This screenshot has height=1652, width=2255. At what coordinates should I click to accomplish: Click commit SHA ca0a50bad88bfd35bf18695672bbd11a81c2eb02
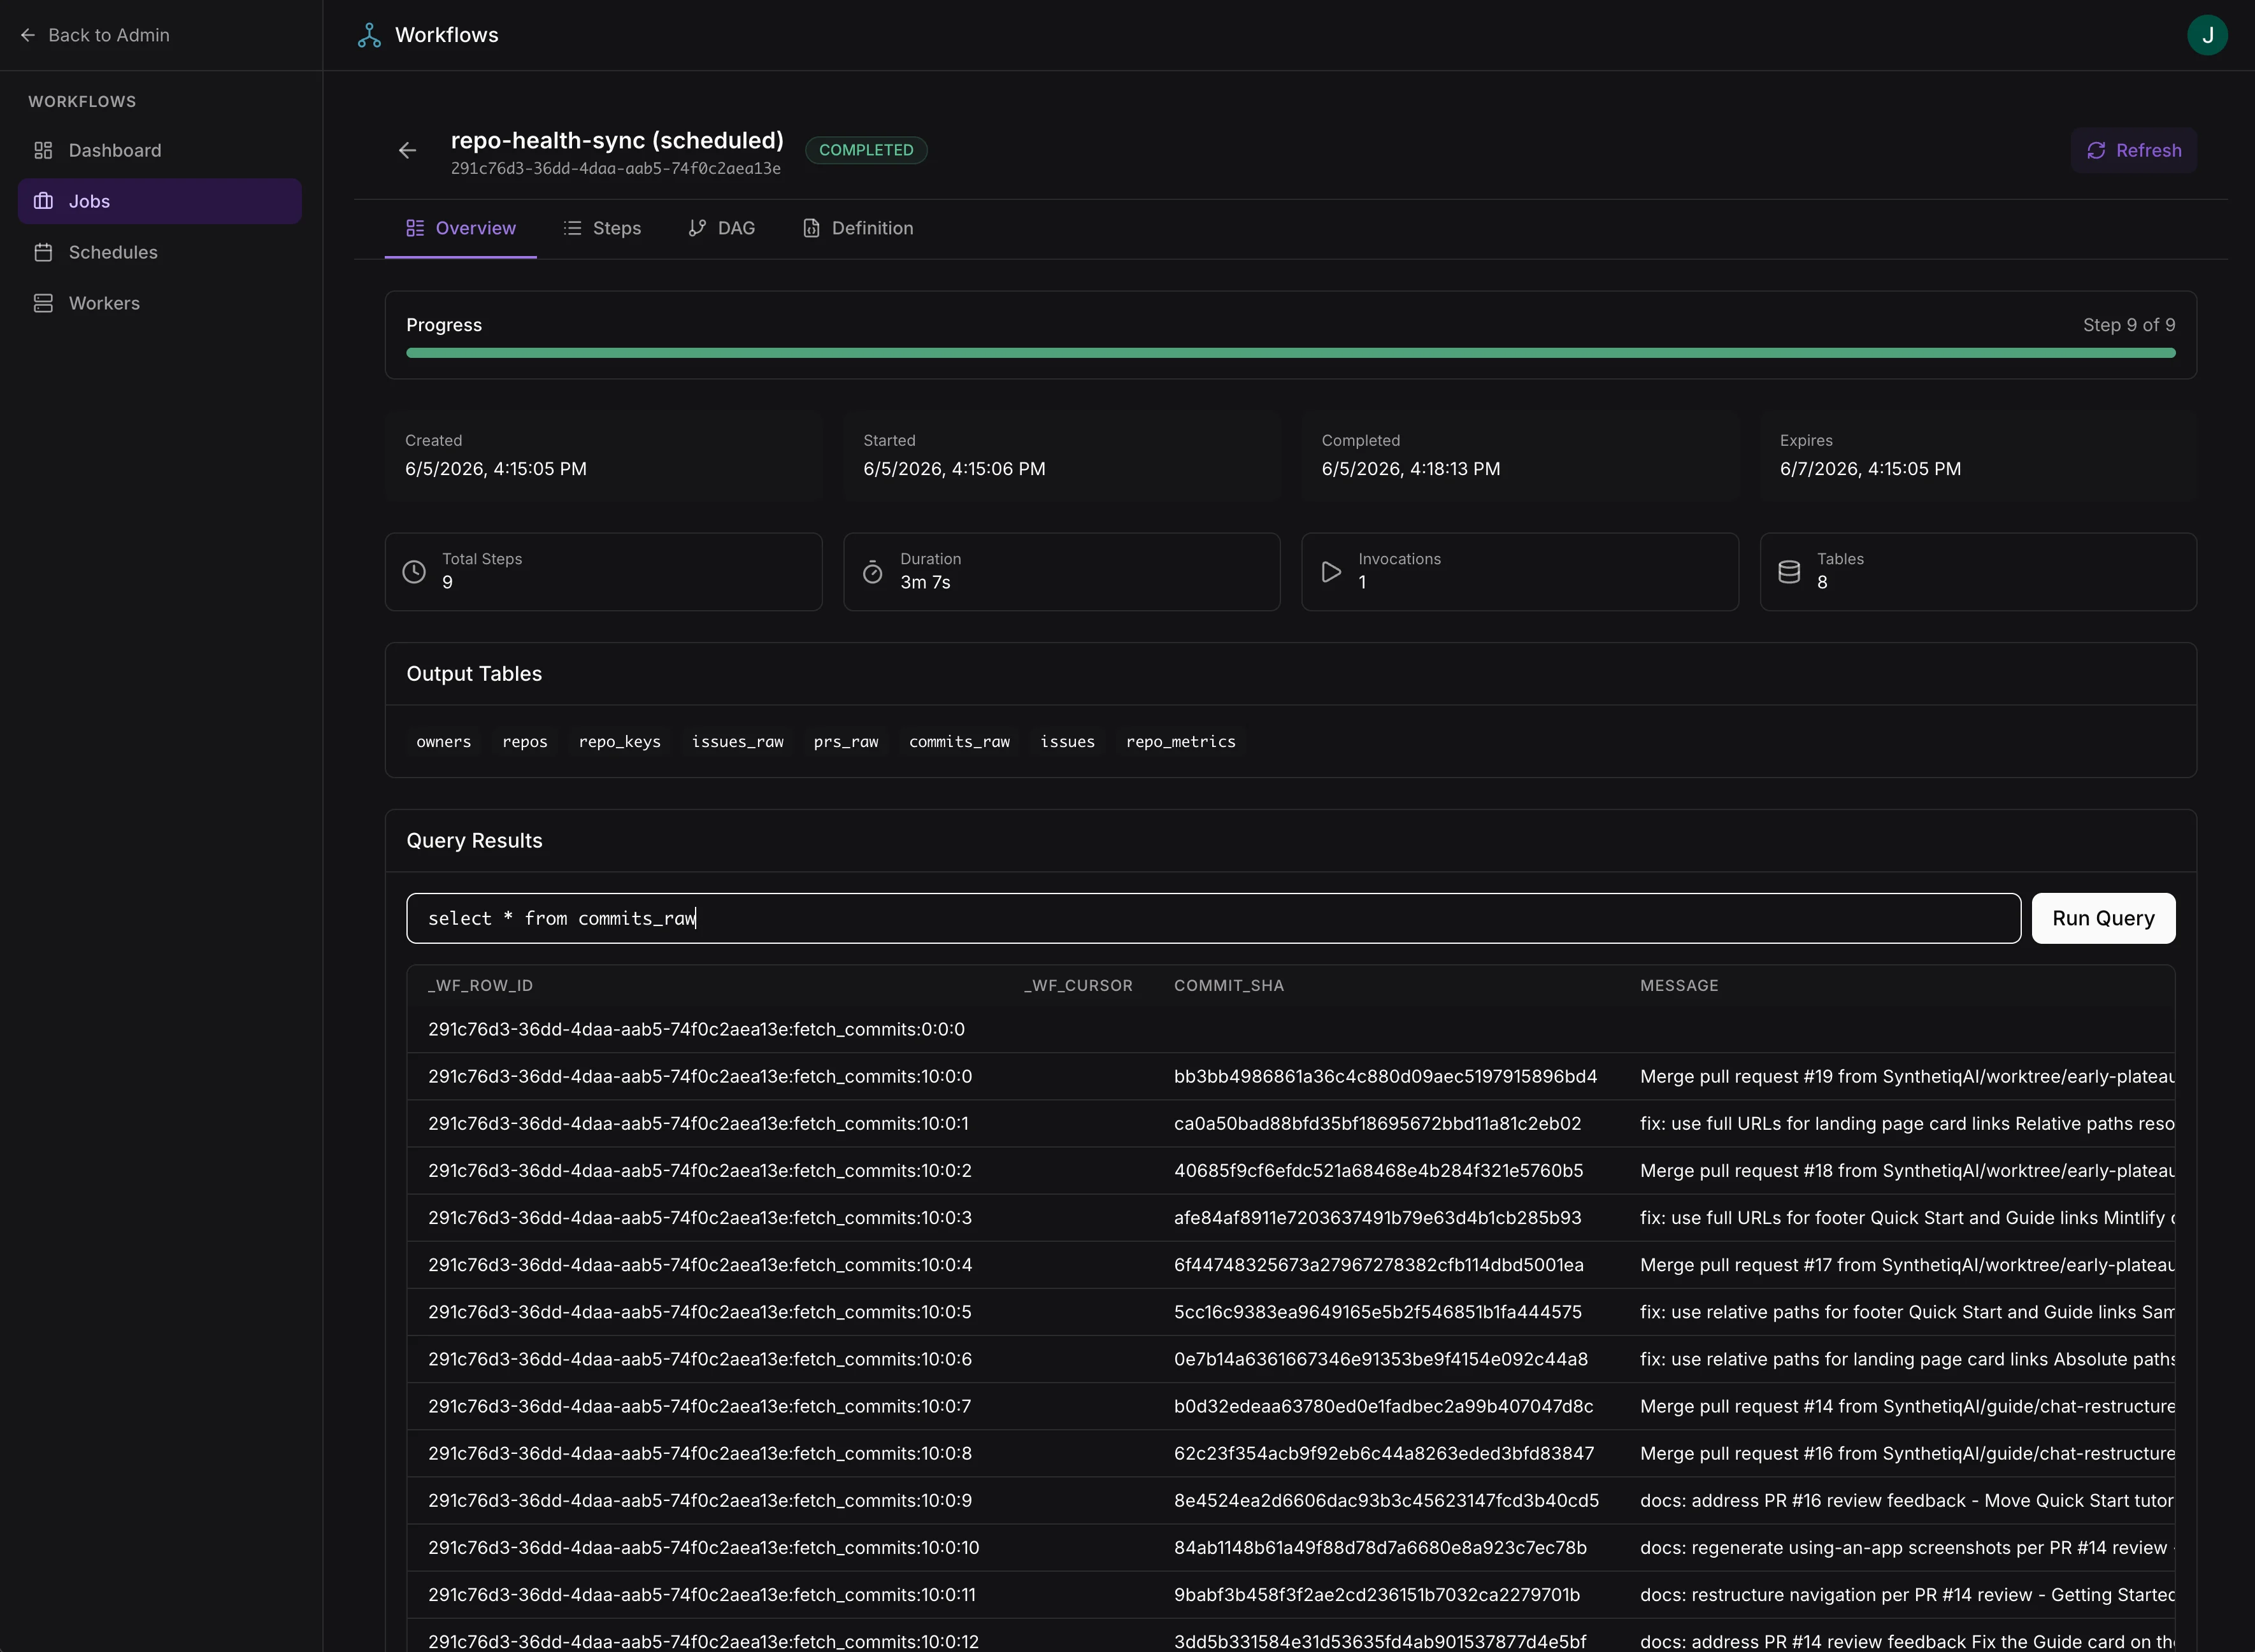pyautogui.click(x=1377, y=1124)
